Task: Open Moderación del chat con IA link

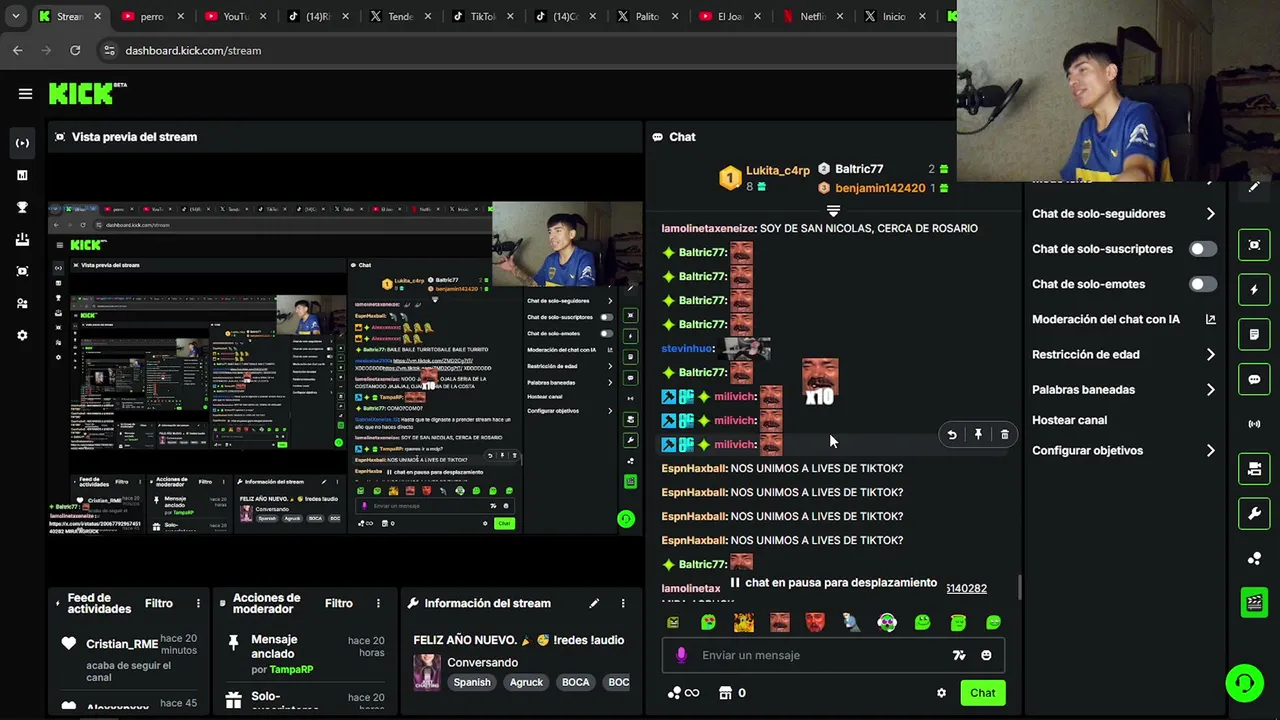Action: tap(1124, 319)
